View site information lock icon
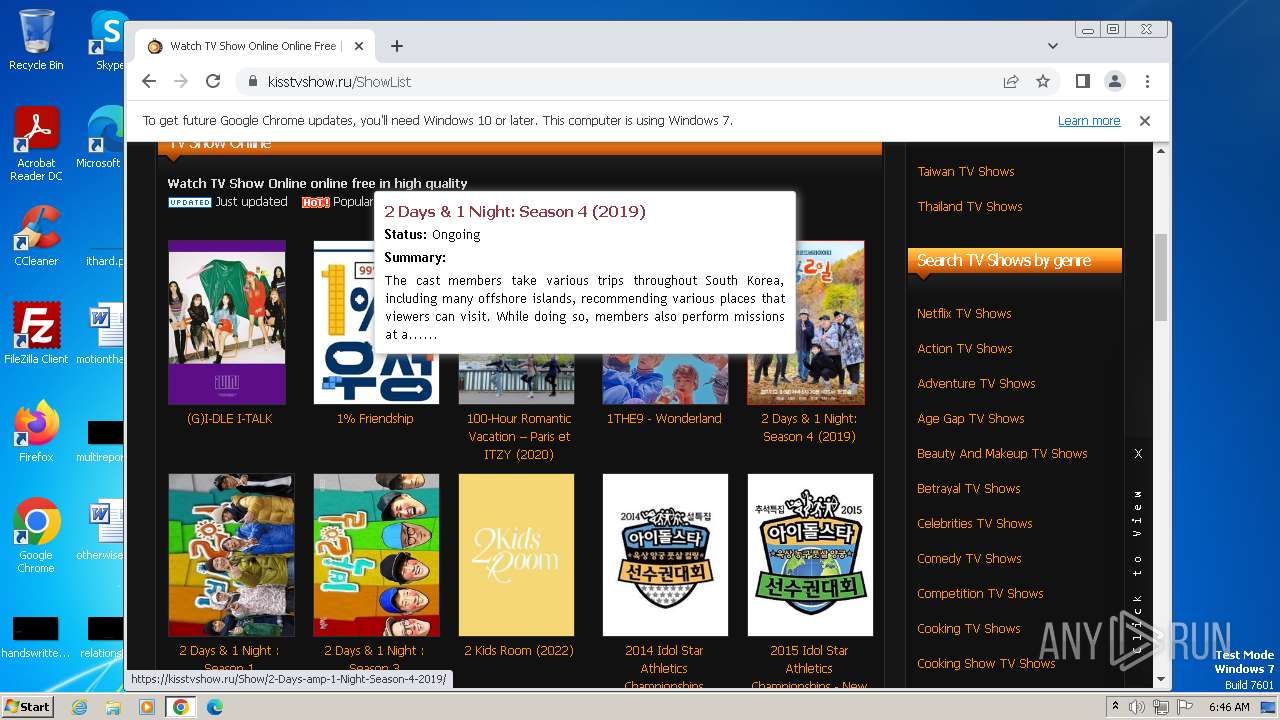Viewport: 1280px width, 720px height. click(252, 82)
